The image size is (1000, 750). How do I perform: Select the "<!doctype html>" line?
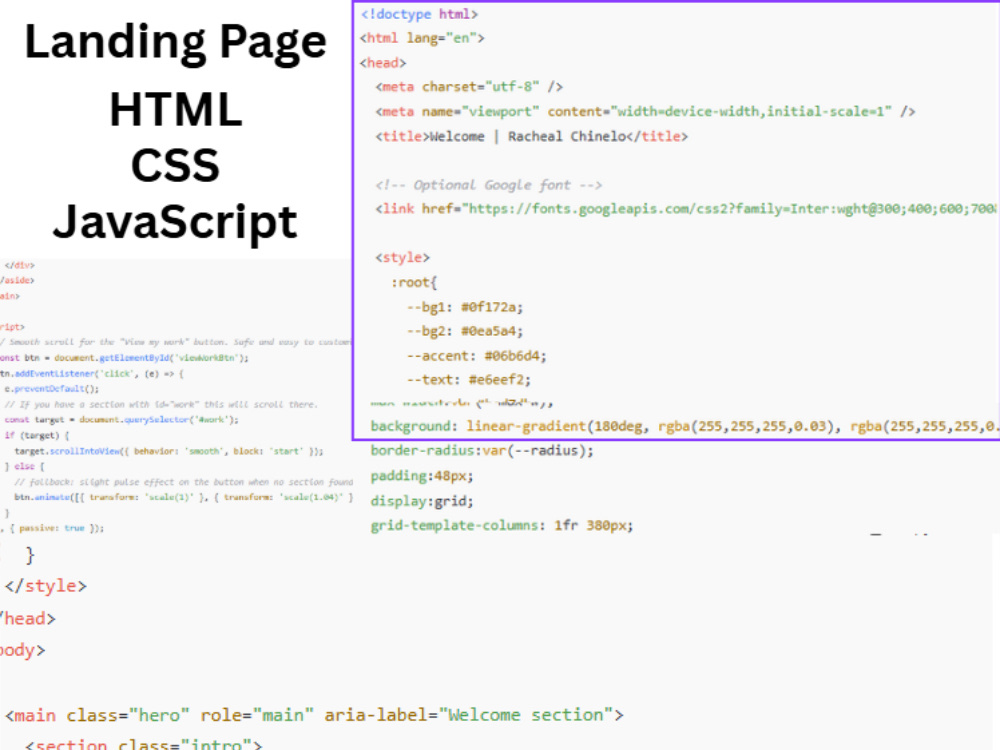(419, 14)
